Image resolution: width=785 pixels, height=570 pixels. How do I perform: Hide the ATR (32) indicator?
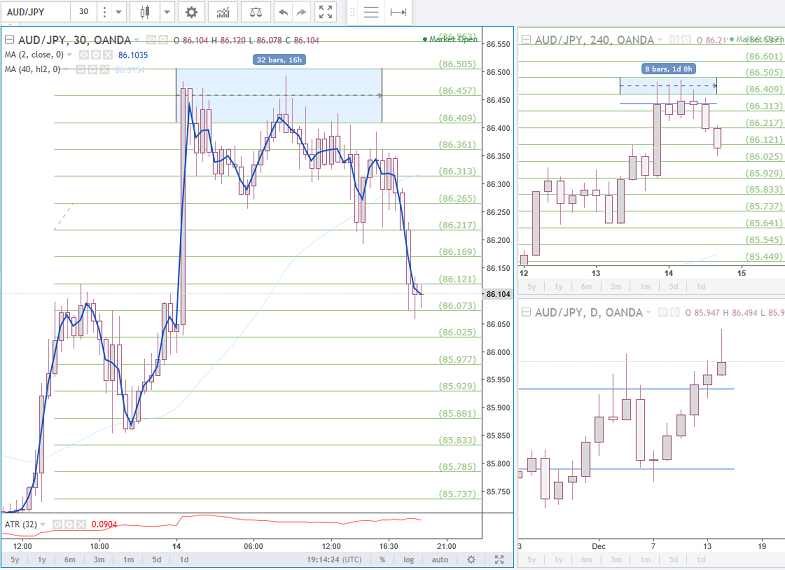(57, 524)
